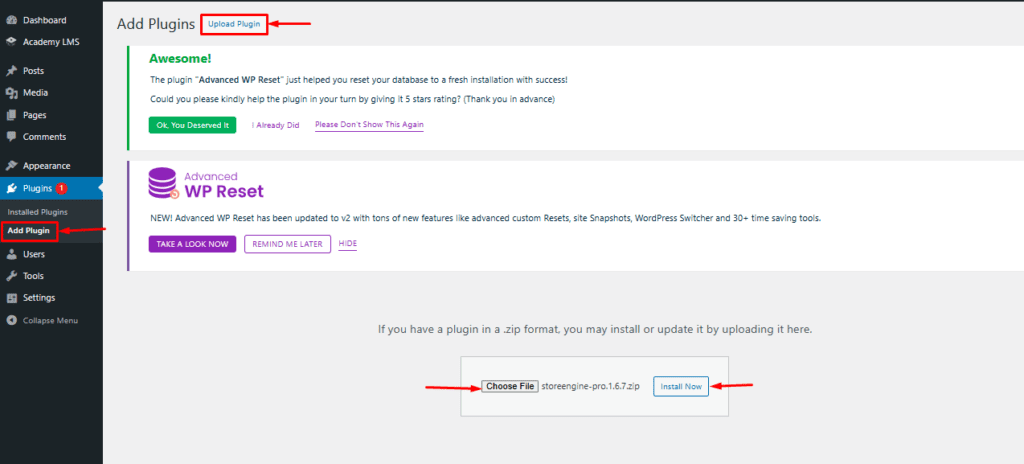Open the Academy LMS menu
1024x464 pixels.
(51, 42)
